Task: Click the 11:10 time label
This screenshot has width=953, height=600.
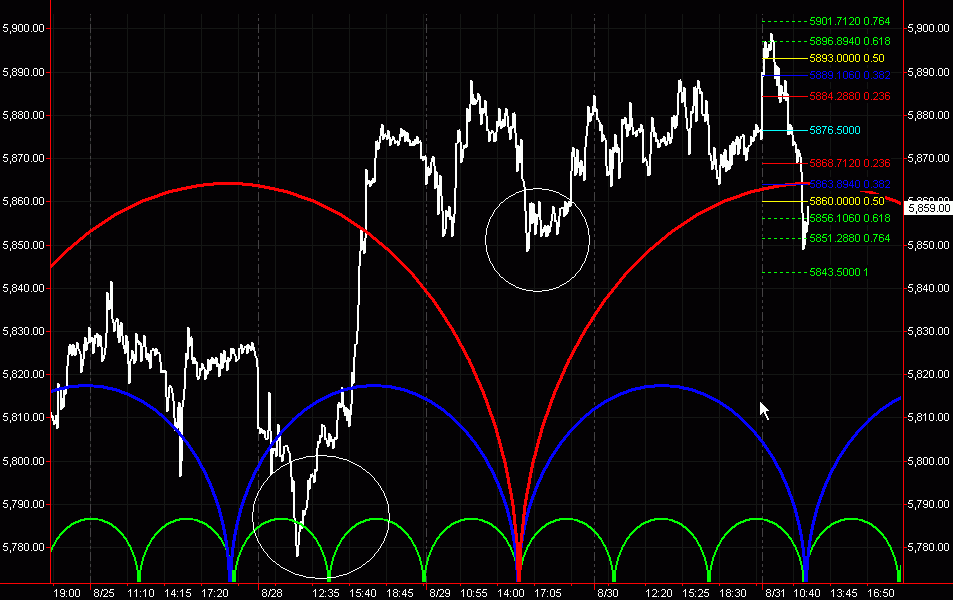Action: tap(140, 593)
